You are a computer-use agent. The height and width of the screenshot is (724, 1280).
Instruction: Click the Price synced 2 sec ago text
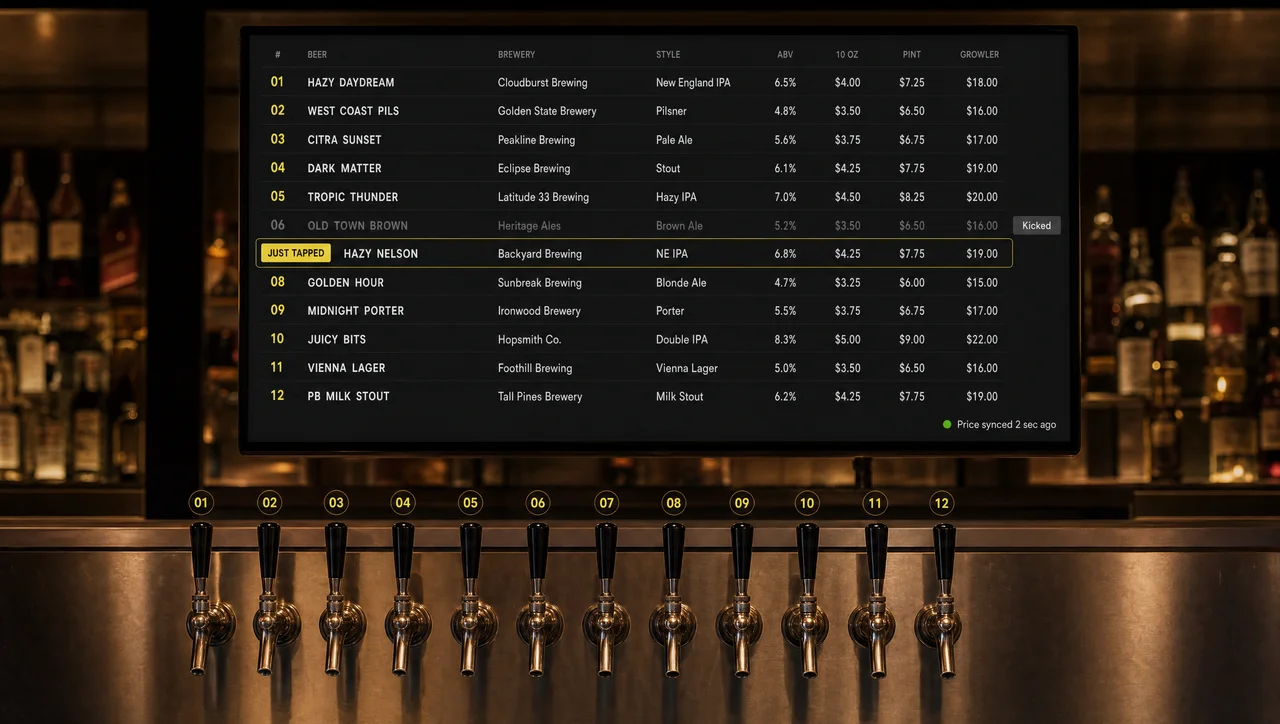(1006, 425)
